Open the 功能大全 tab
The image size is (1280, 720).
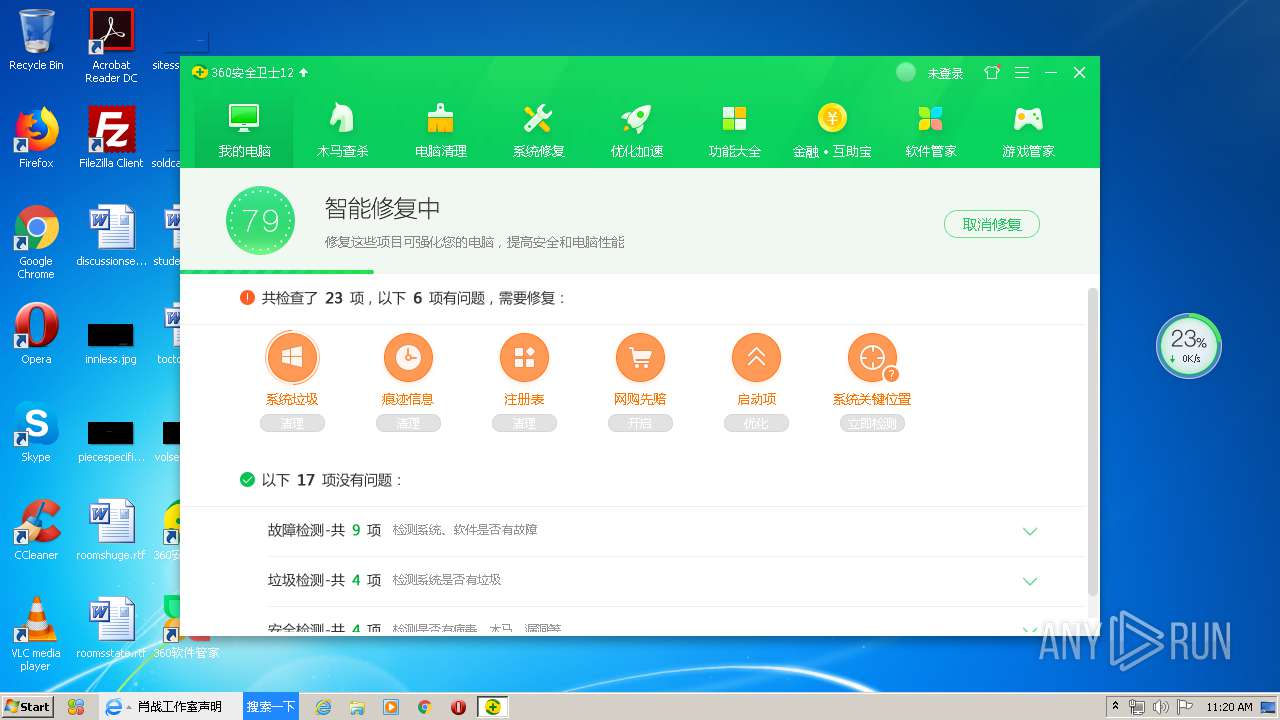click(734, 130)
